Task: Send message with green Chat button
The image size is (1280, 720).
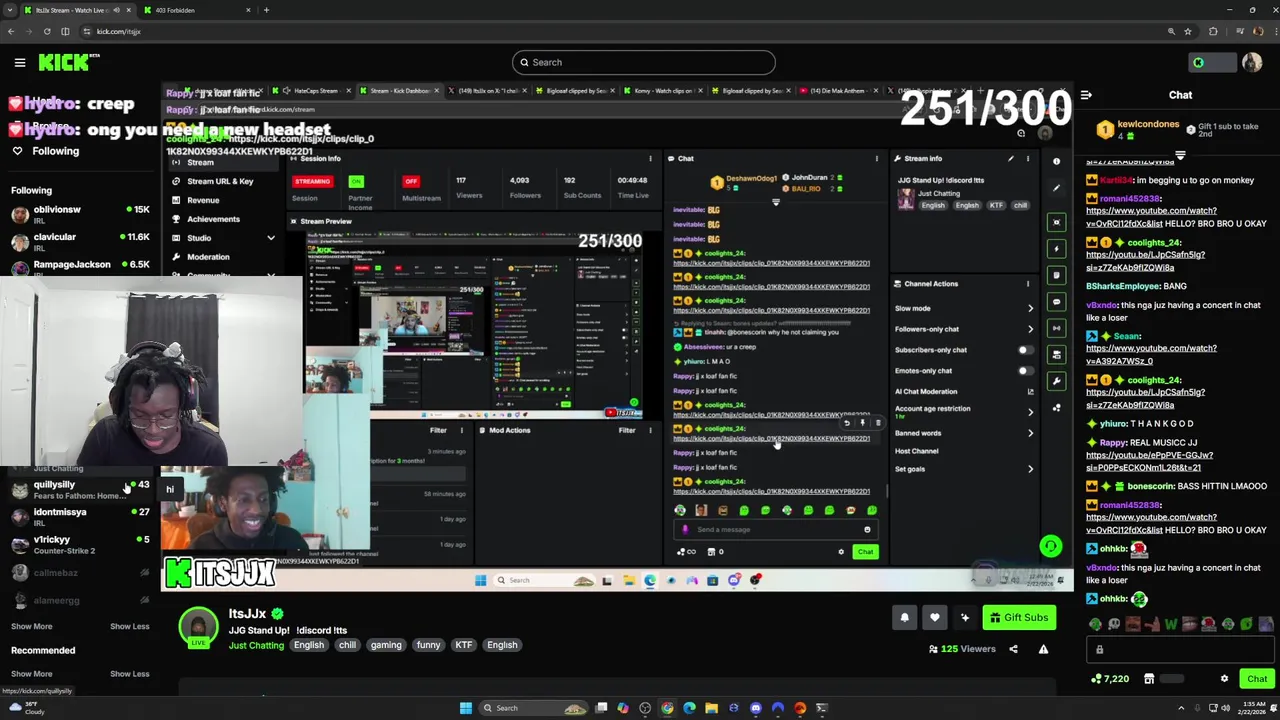Action: [x=1257, y=679]
